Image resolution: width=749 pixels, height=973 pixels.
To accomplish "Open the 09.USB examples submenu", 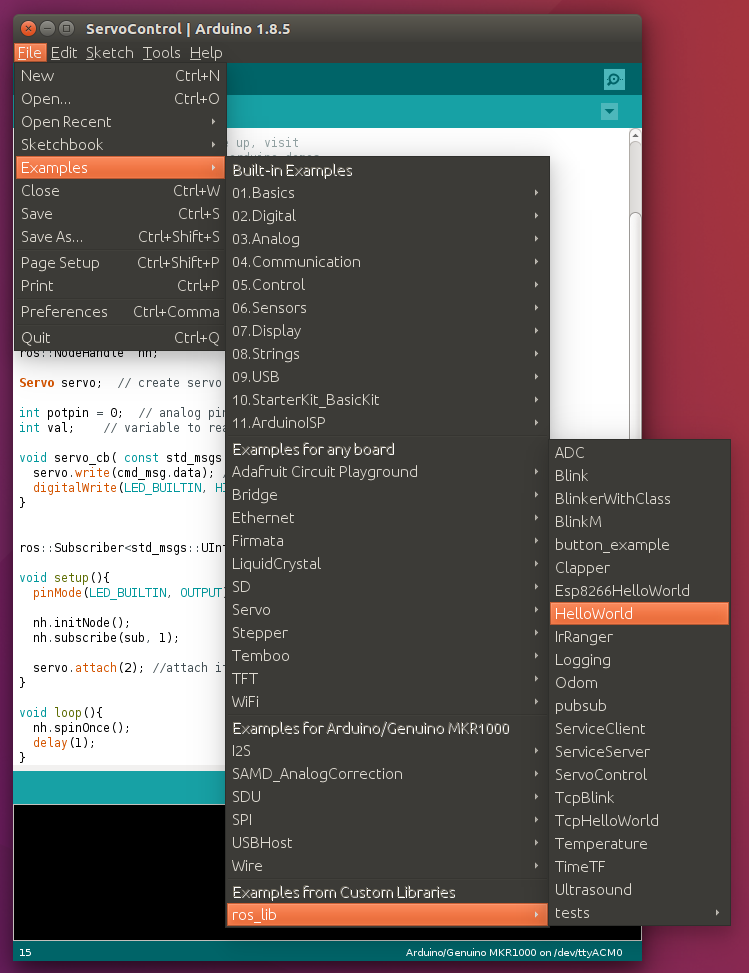I will coord(387,377).
